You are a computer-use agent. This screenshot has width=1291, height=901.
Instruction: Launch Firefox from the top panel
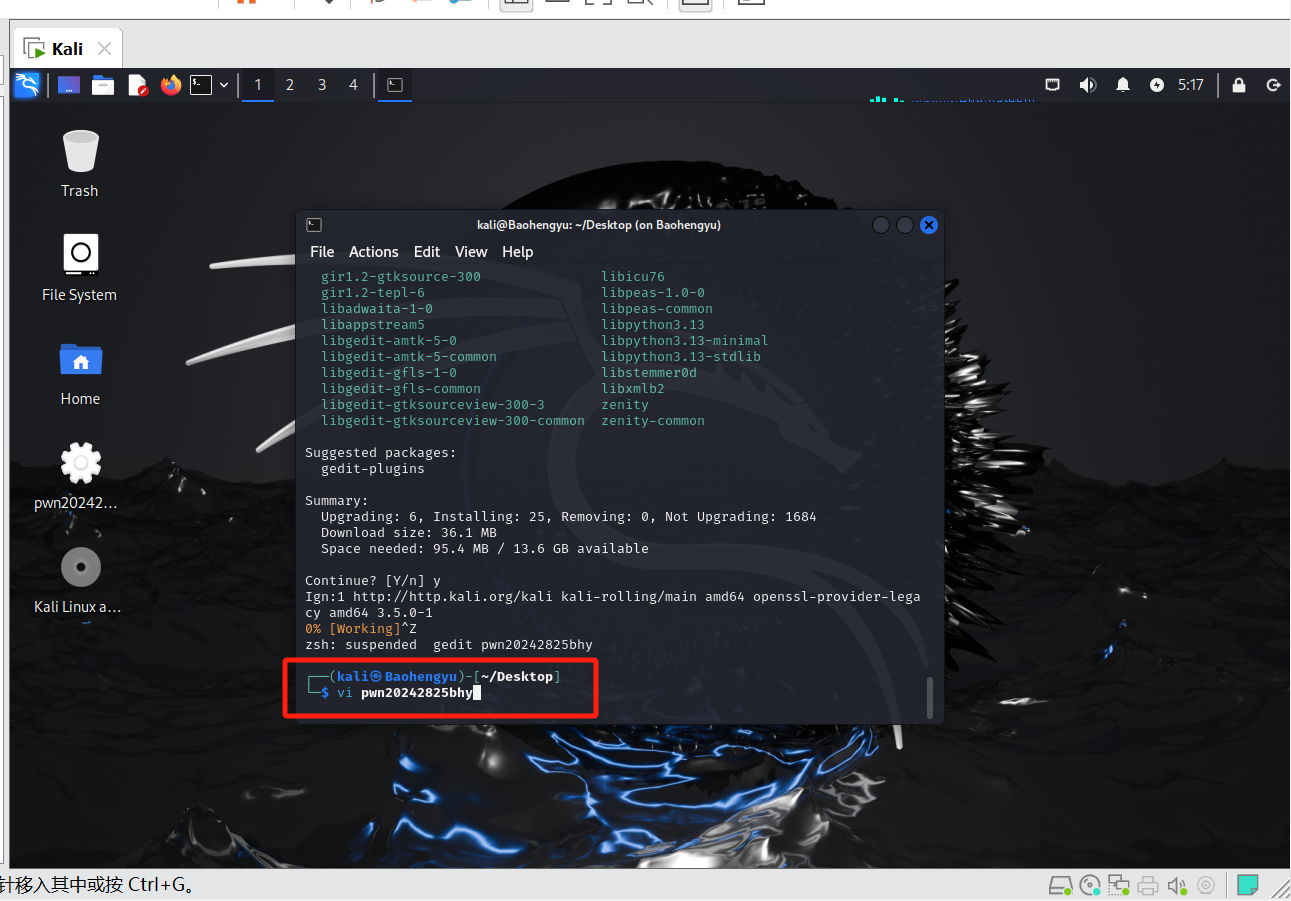click(171, 85)
